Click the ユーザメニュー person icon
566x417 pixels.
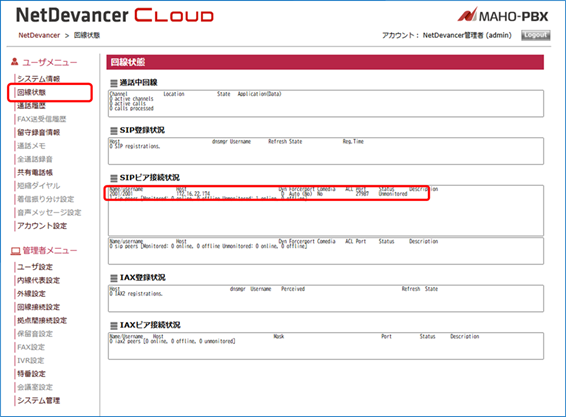tap(14, 62)
